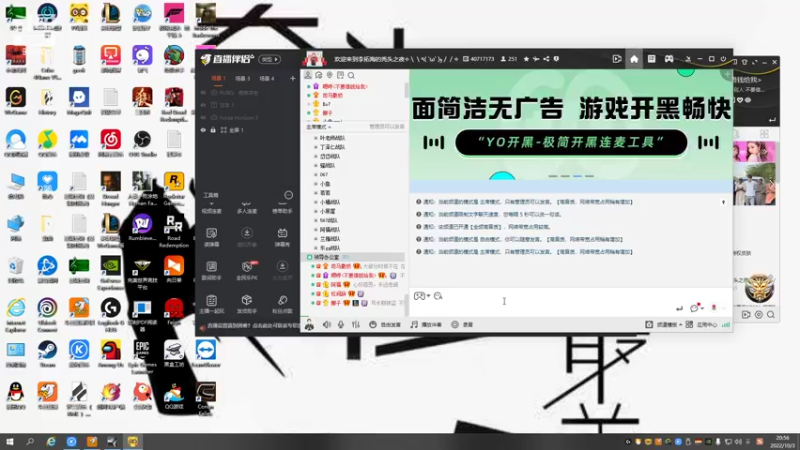
Task: Toggle visibility of the 文本 1 source
Action: tap(204, 105)
